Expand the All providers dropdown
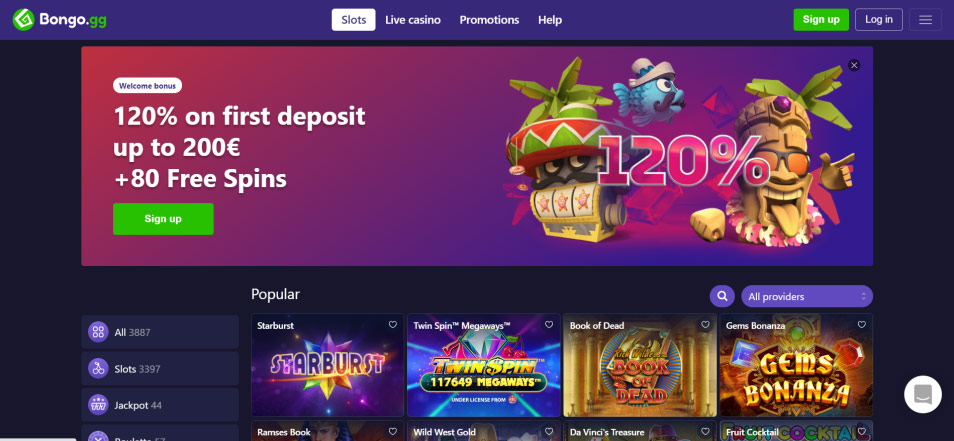 tap(807, 296)
